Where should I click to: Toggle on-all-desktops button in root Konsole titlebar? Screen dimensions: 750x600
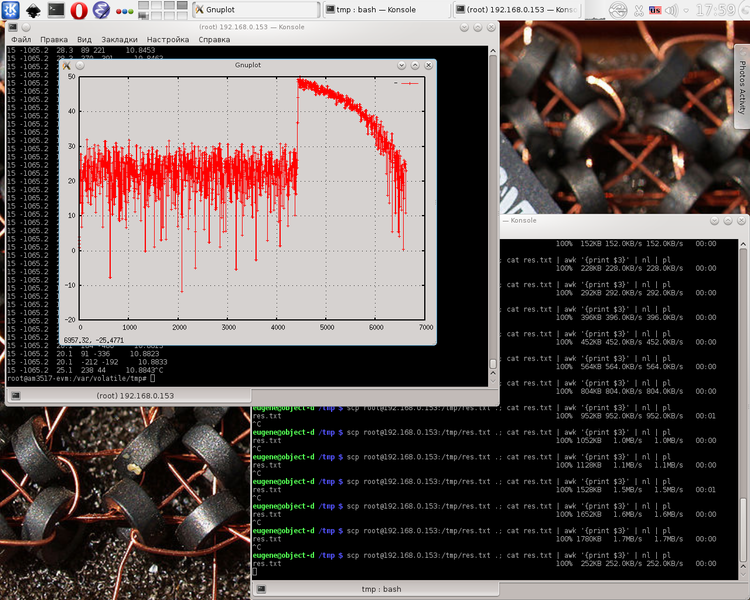[26, 27]
